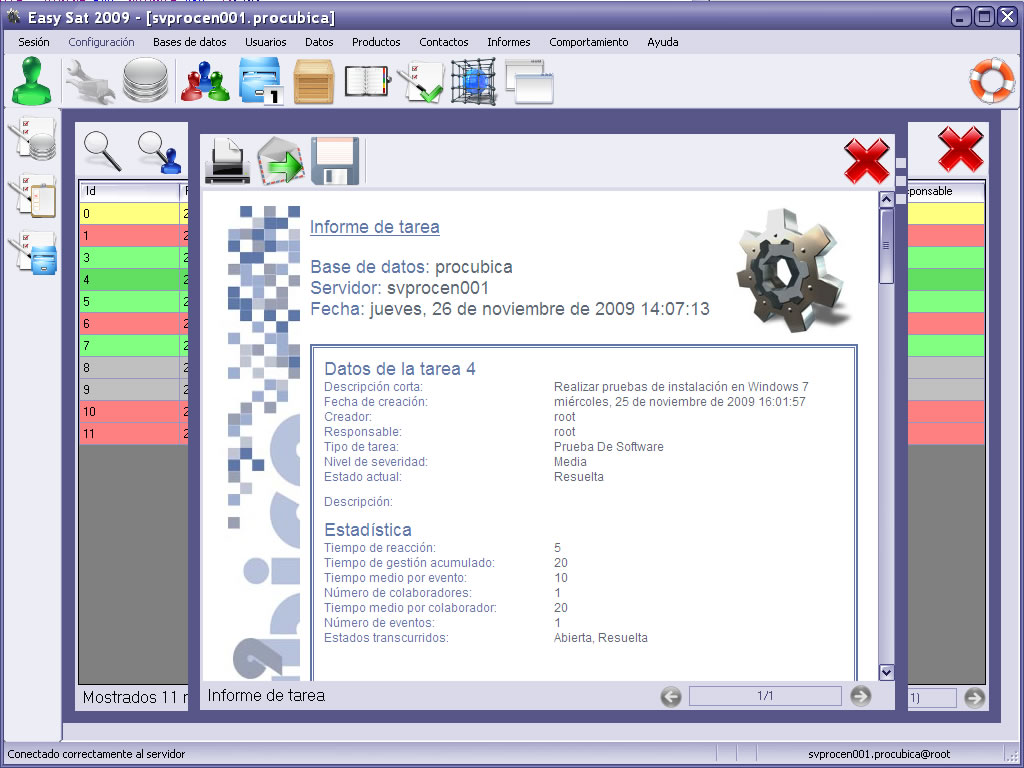The image size is (1024, 768).
Task: Click "svprocen001.procubica@root" in status bar
Action: 879,754
